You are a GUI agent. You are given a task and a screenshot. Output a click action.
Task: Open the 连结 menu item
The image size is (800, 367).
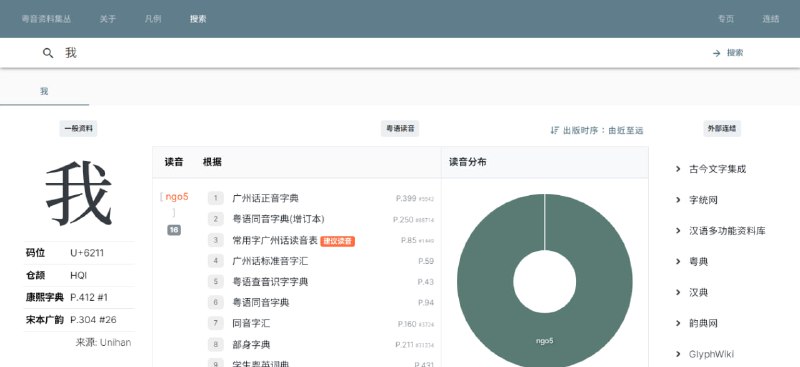pyautogui.click(x=771, y=19)
